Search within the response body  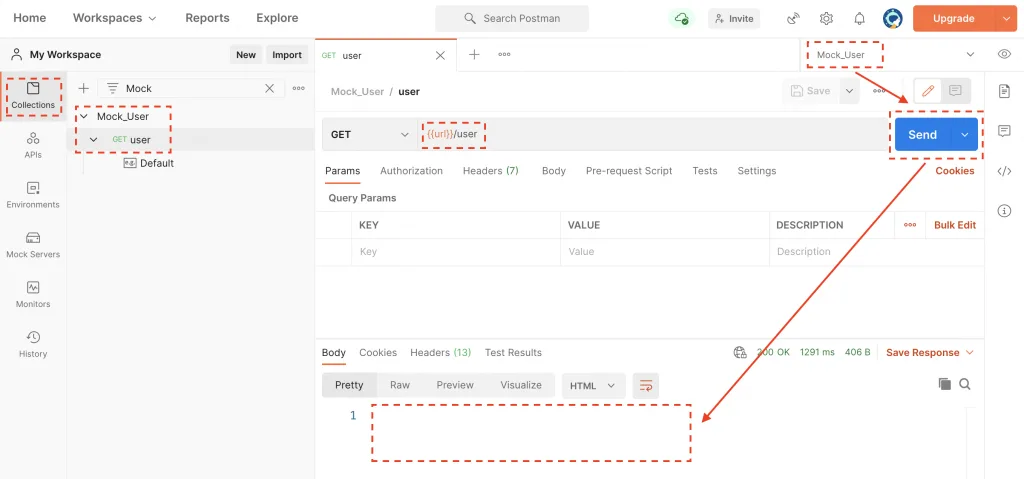(965, 384)
